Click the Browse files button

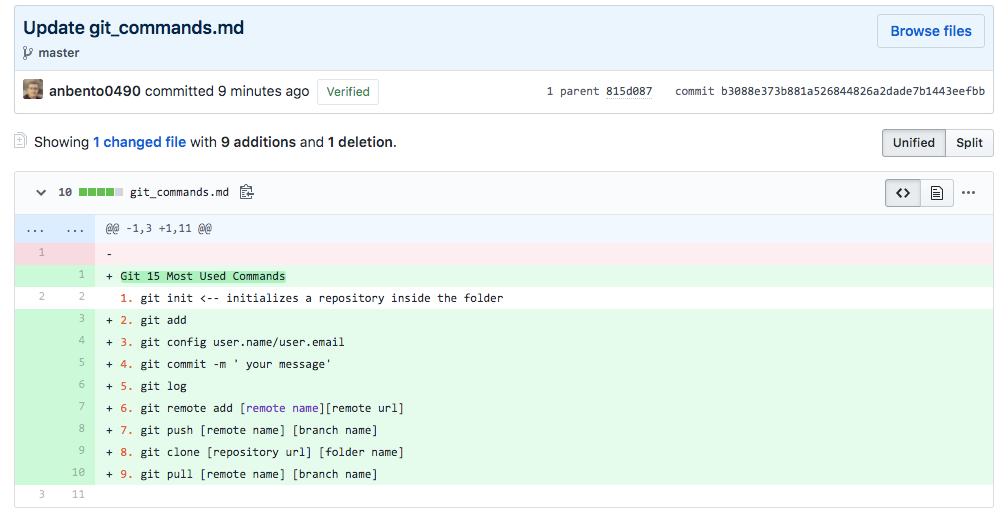pos(930,31)
